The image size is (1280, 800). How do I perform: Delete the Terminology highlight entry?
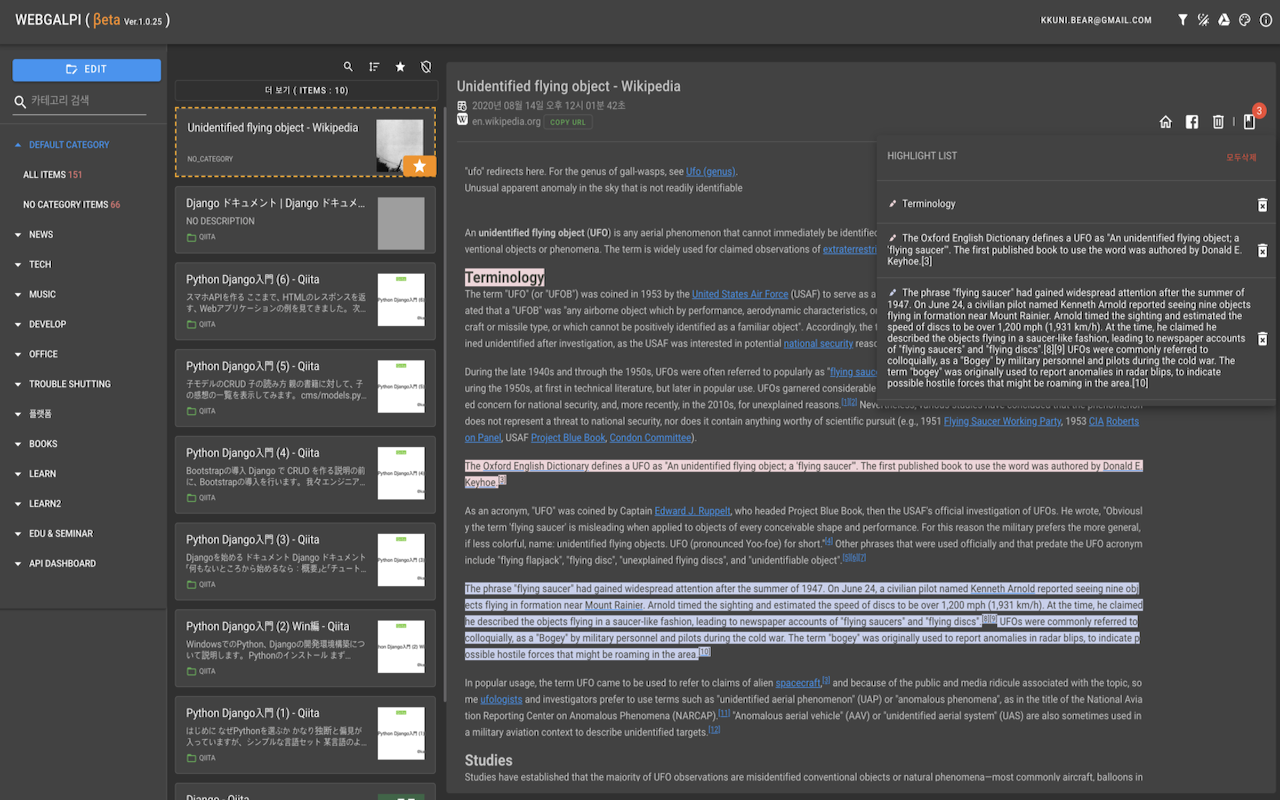pyautogui.click(x=1262, y=205)
